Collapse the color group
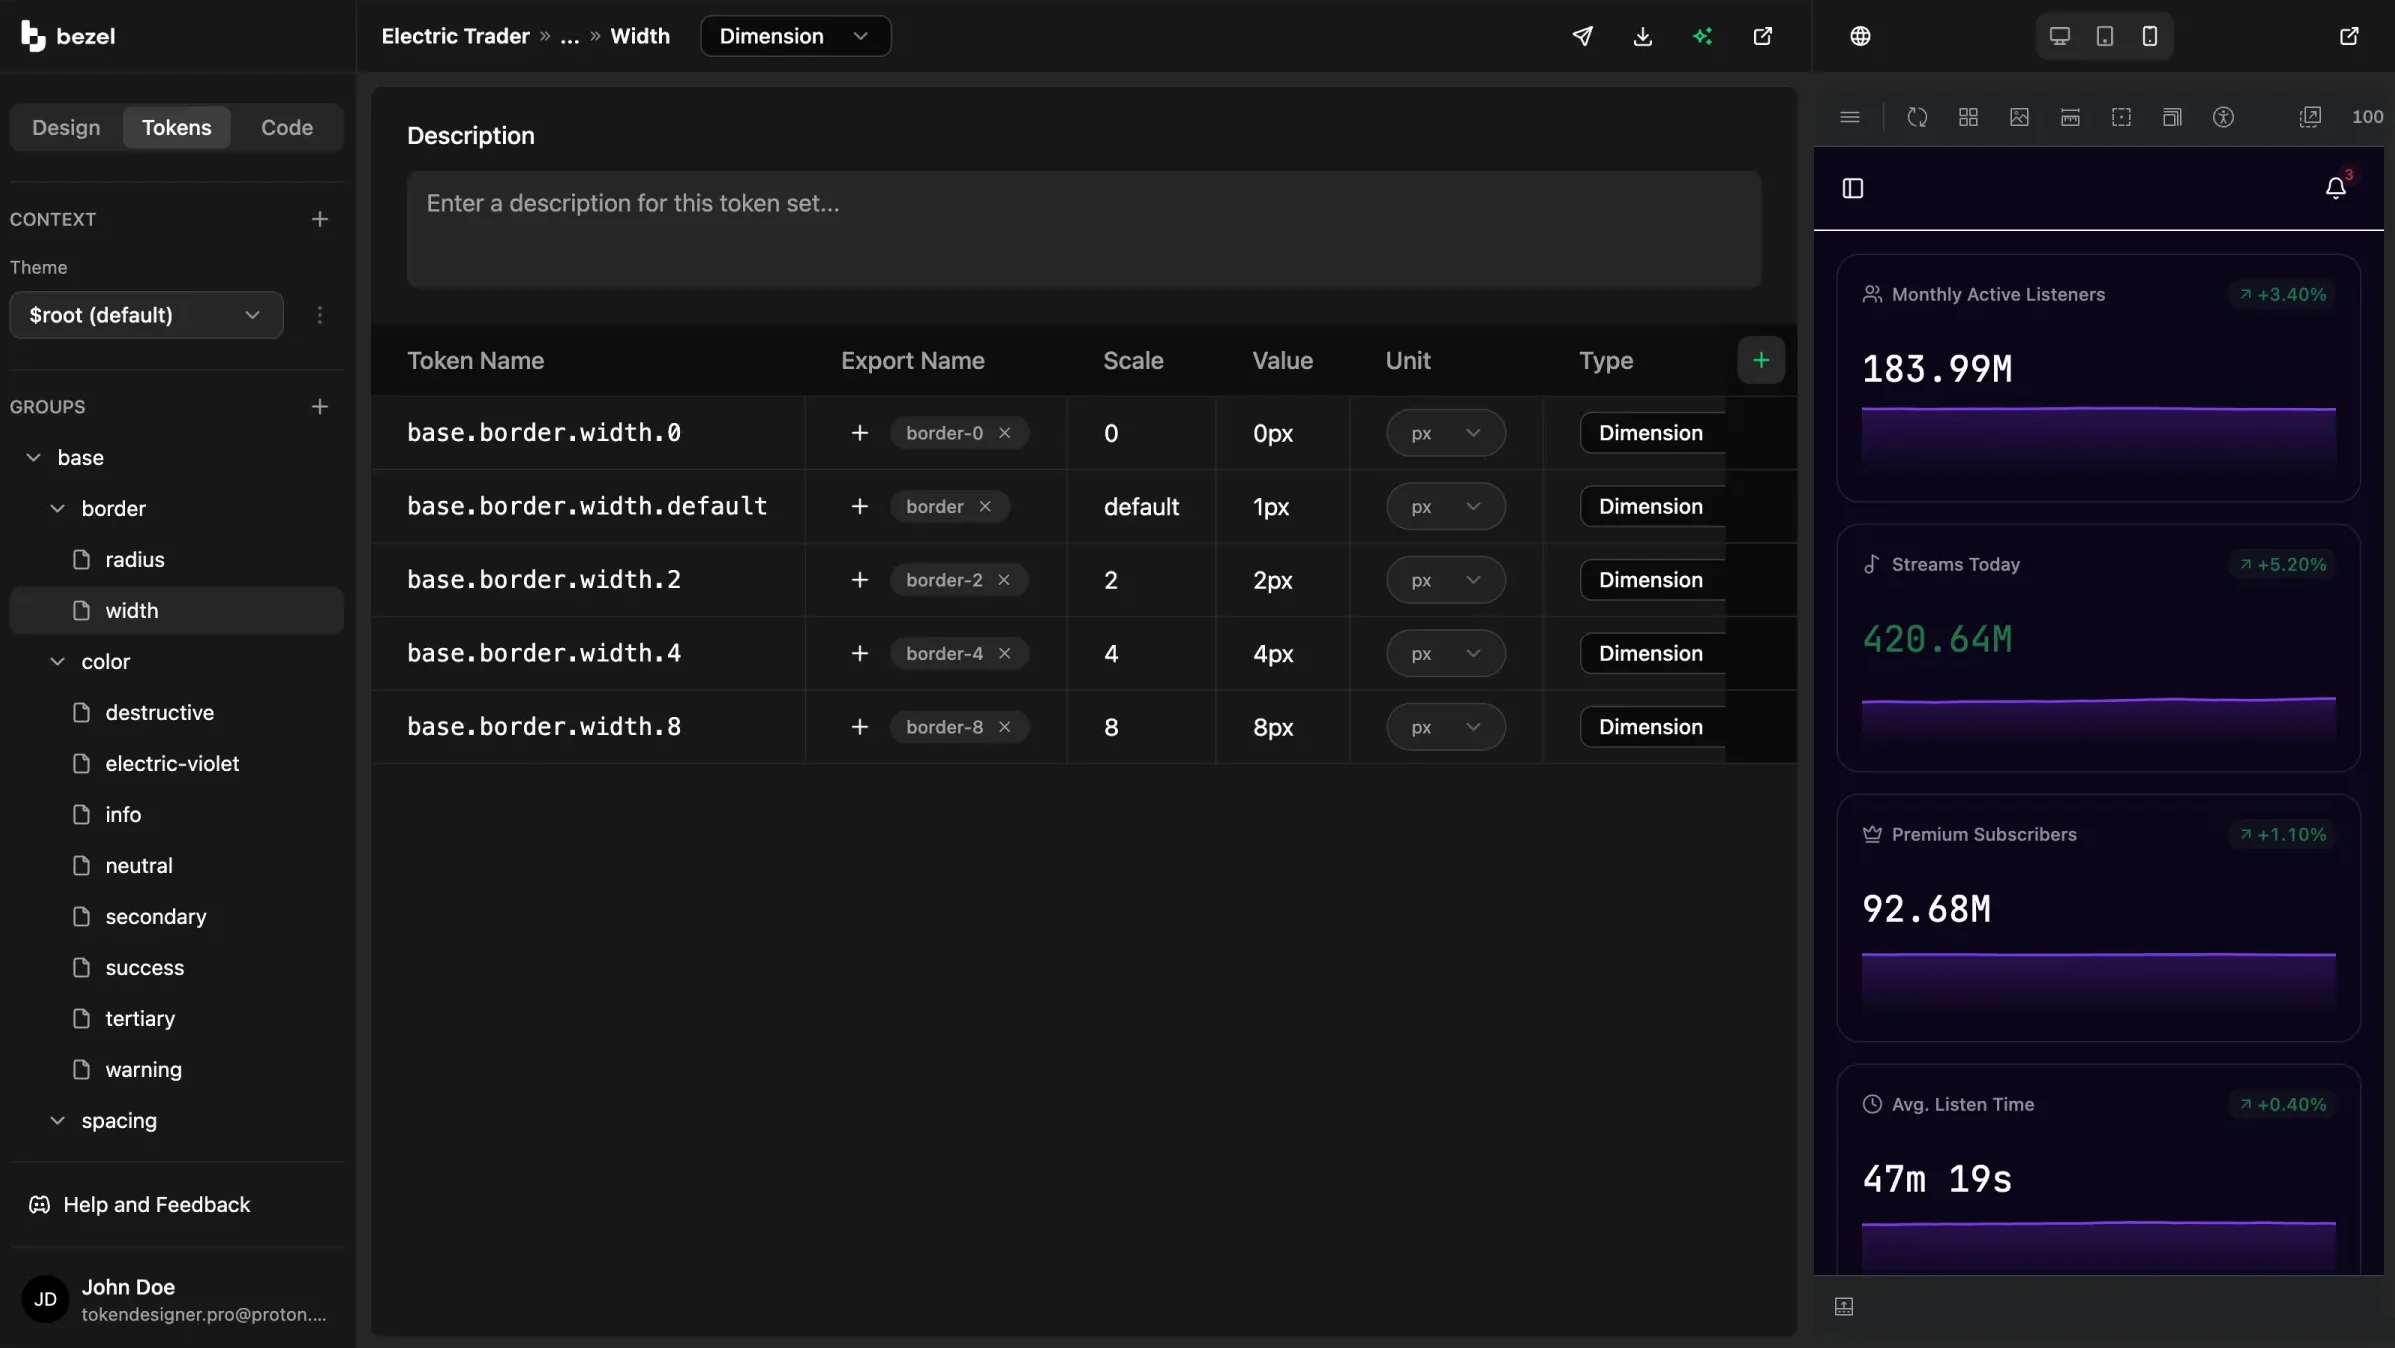Viewport: 2395px width, 1348px height. (57, 661)
